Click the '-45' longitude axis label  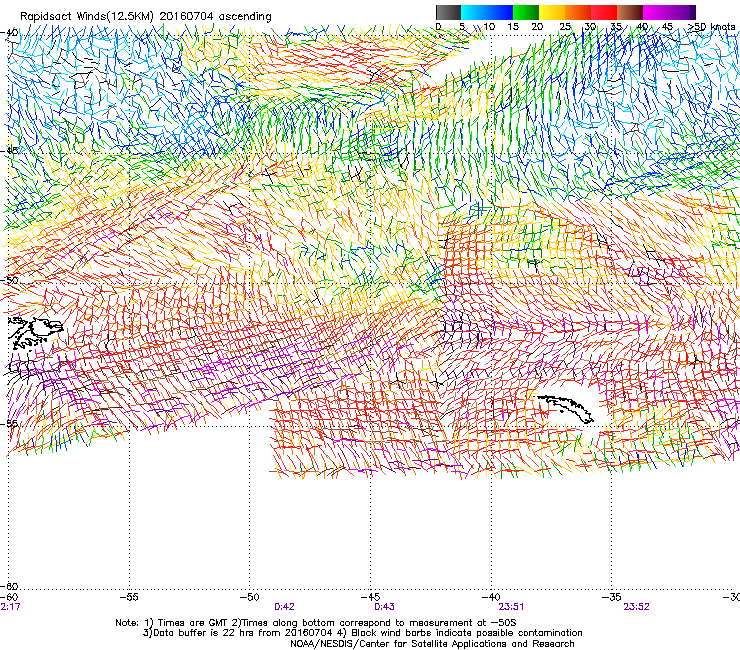click(x=370, y=597)
